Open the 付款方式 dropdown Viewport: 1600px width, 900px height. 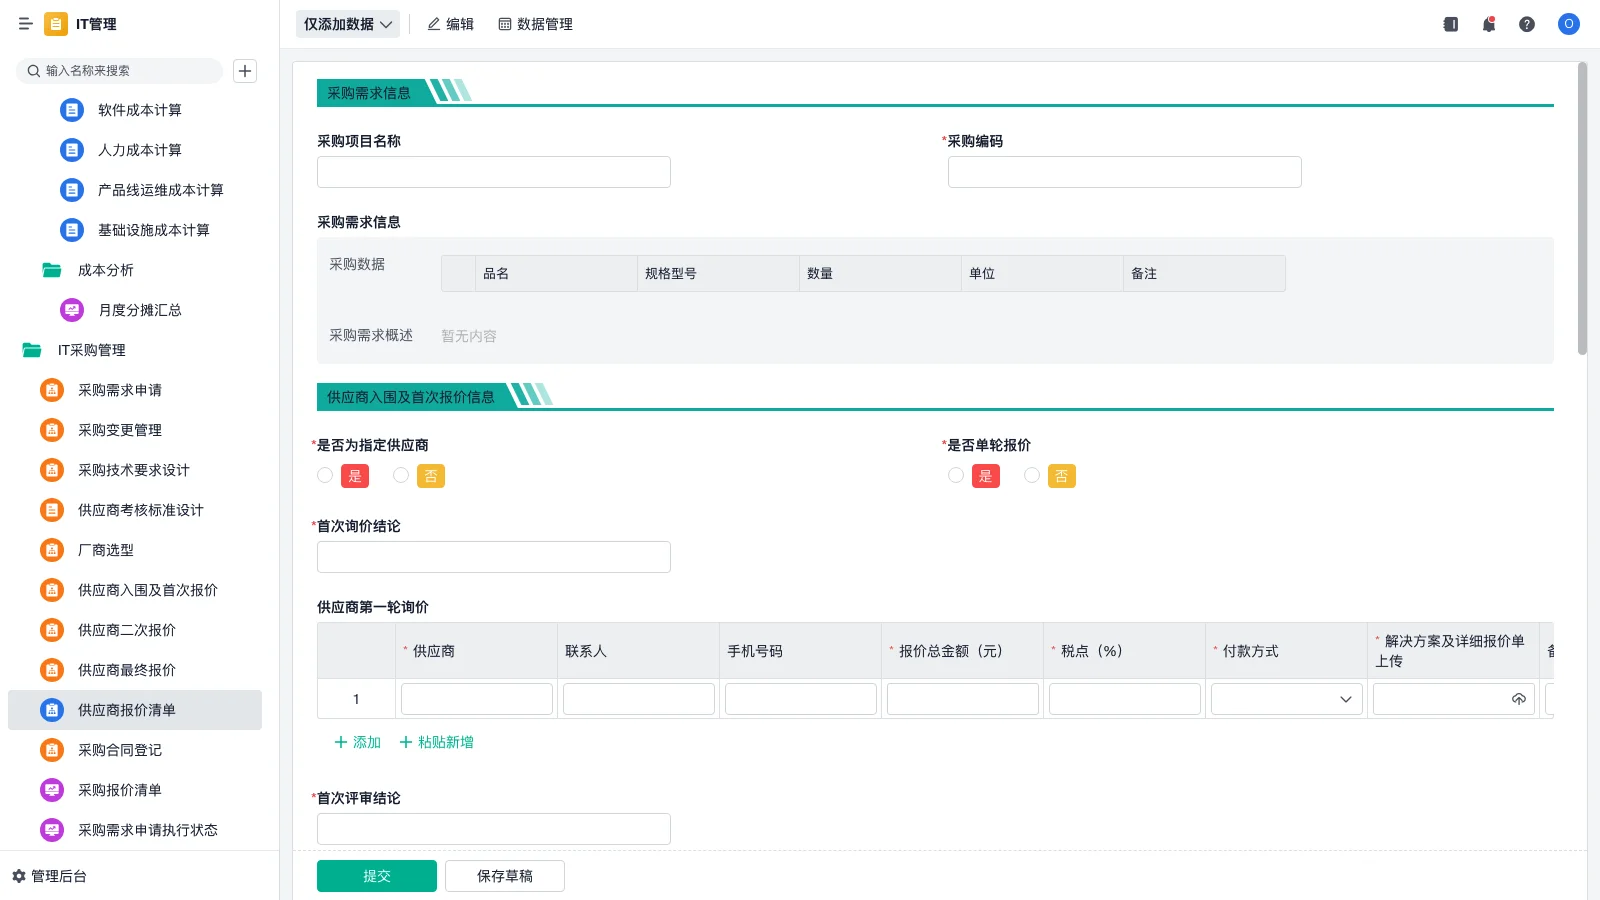pos(1285,698)
